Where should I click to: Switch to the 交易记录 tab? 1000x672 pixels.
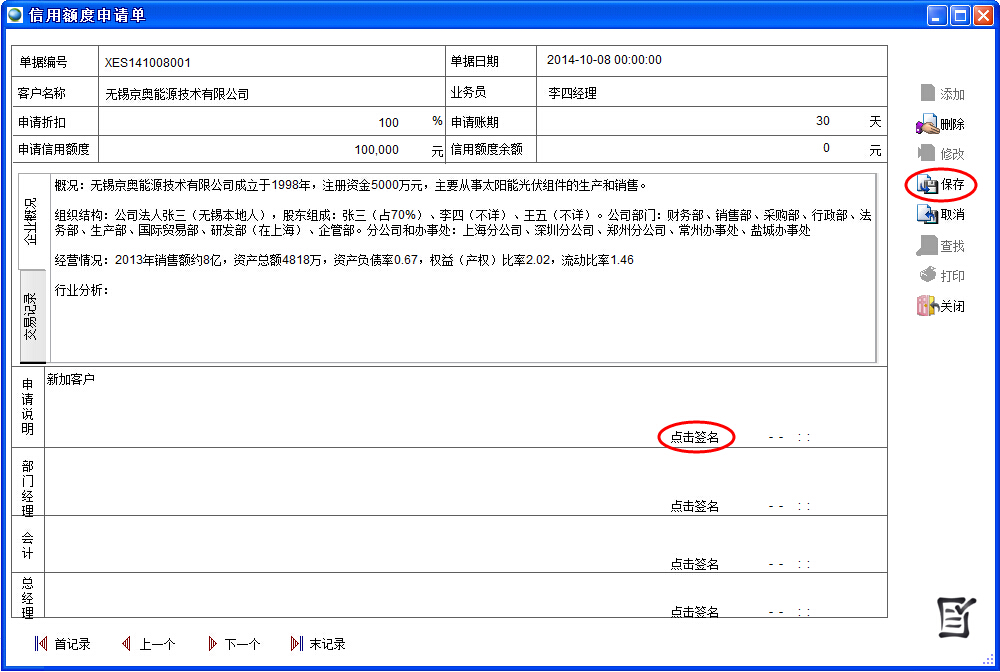point(33,315)
